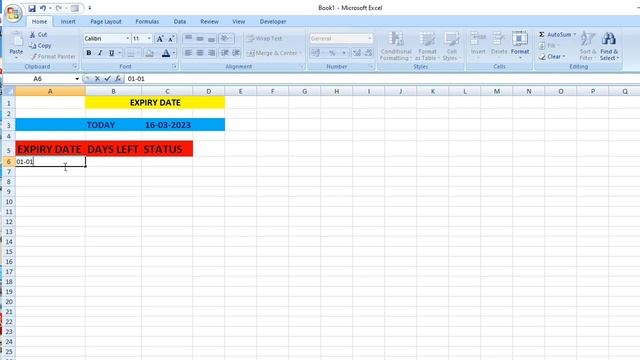The height and width of the screenshot is (360, 640).
Task: Open Find & Select menu
Action: (609, 46)
